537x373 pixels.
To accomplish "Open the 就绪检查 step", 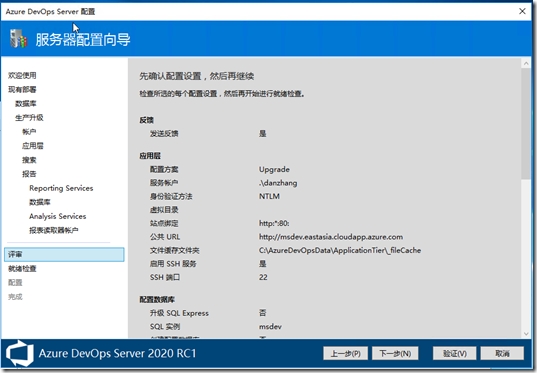I will point(22,269).
